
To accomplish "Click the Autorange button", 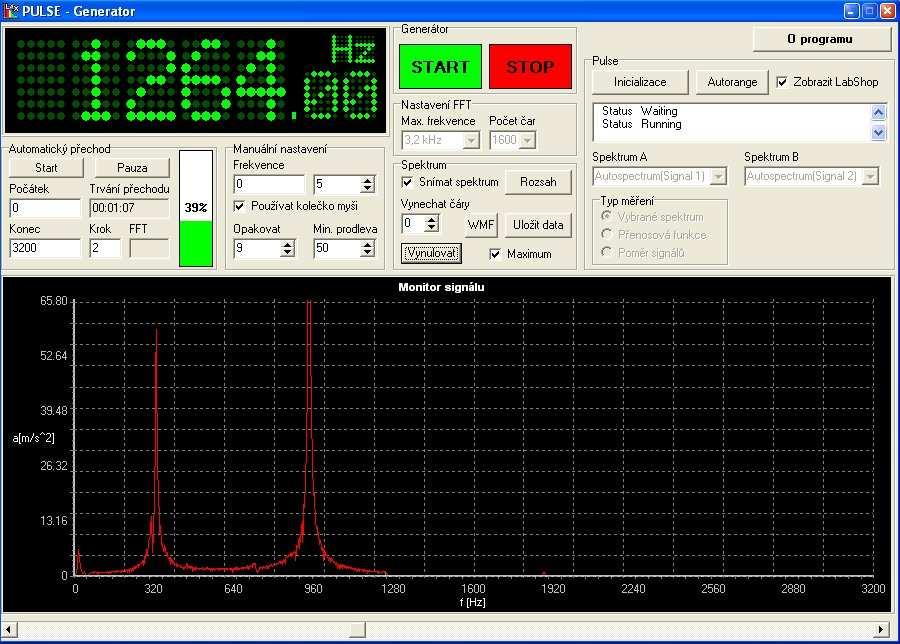I will coord(732,82).
